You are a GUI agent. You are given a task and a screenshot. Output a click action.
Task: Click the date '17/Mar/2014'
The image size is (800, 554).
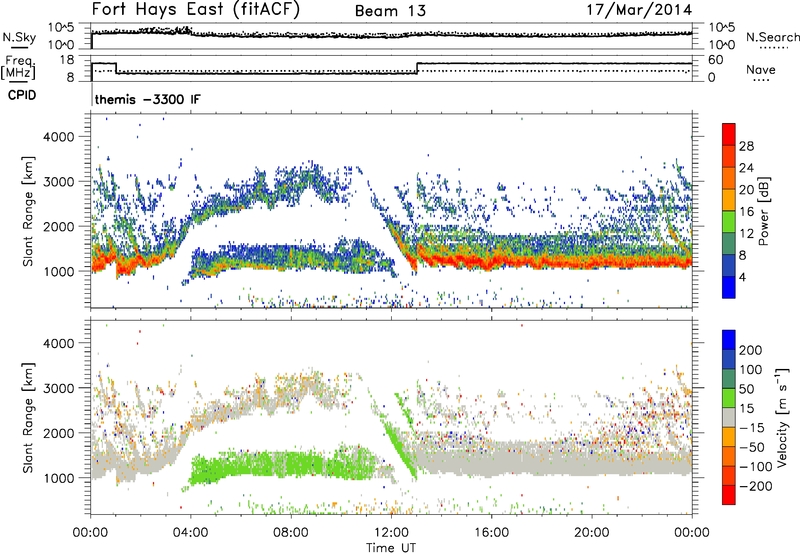click(639, 10)
